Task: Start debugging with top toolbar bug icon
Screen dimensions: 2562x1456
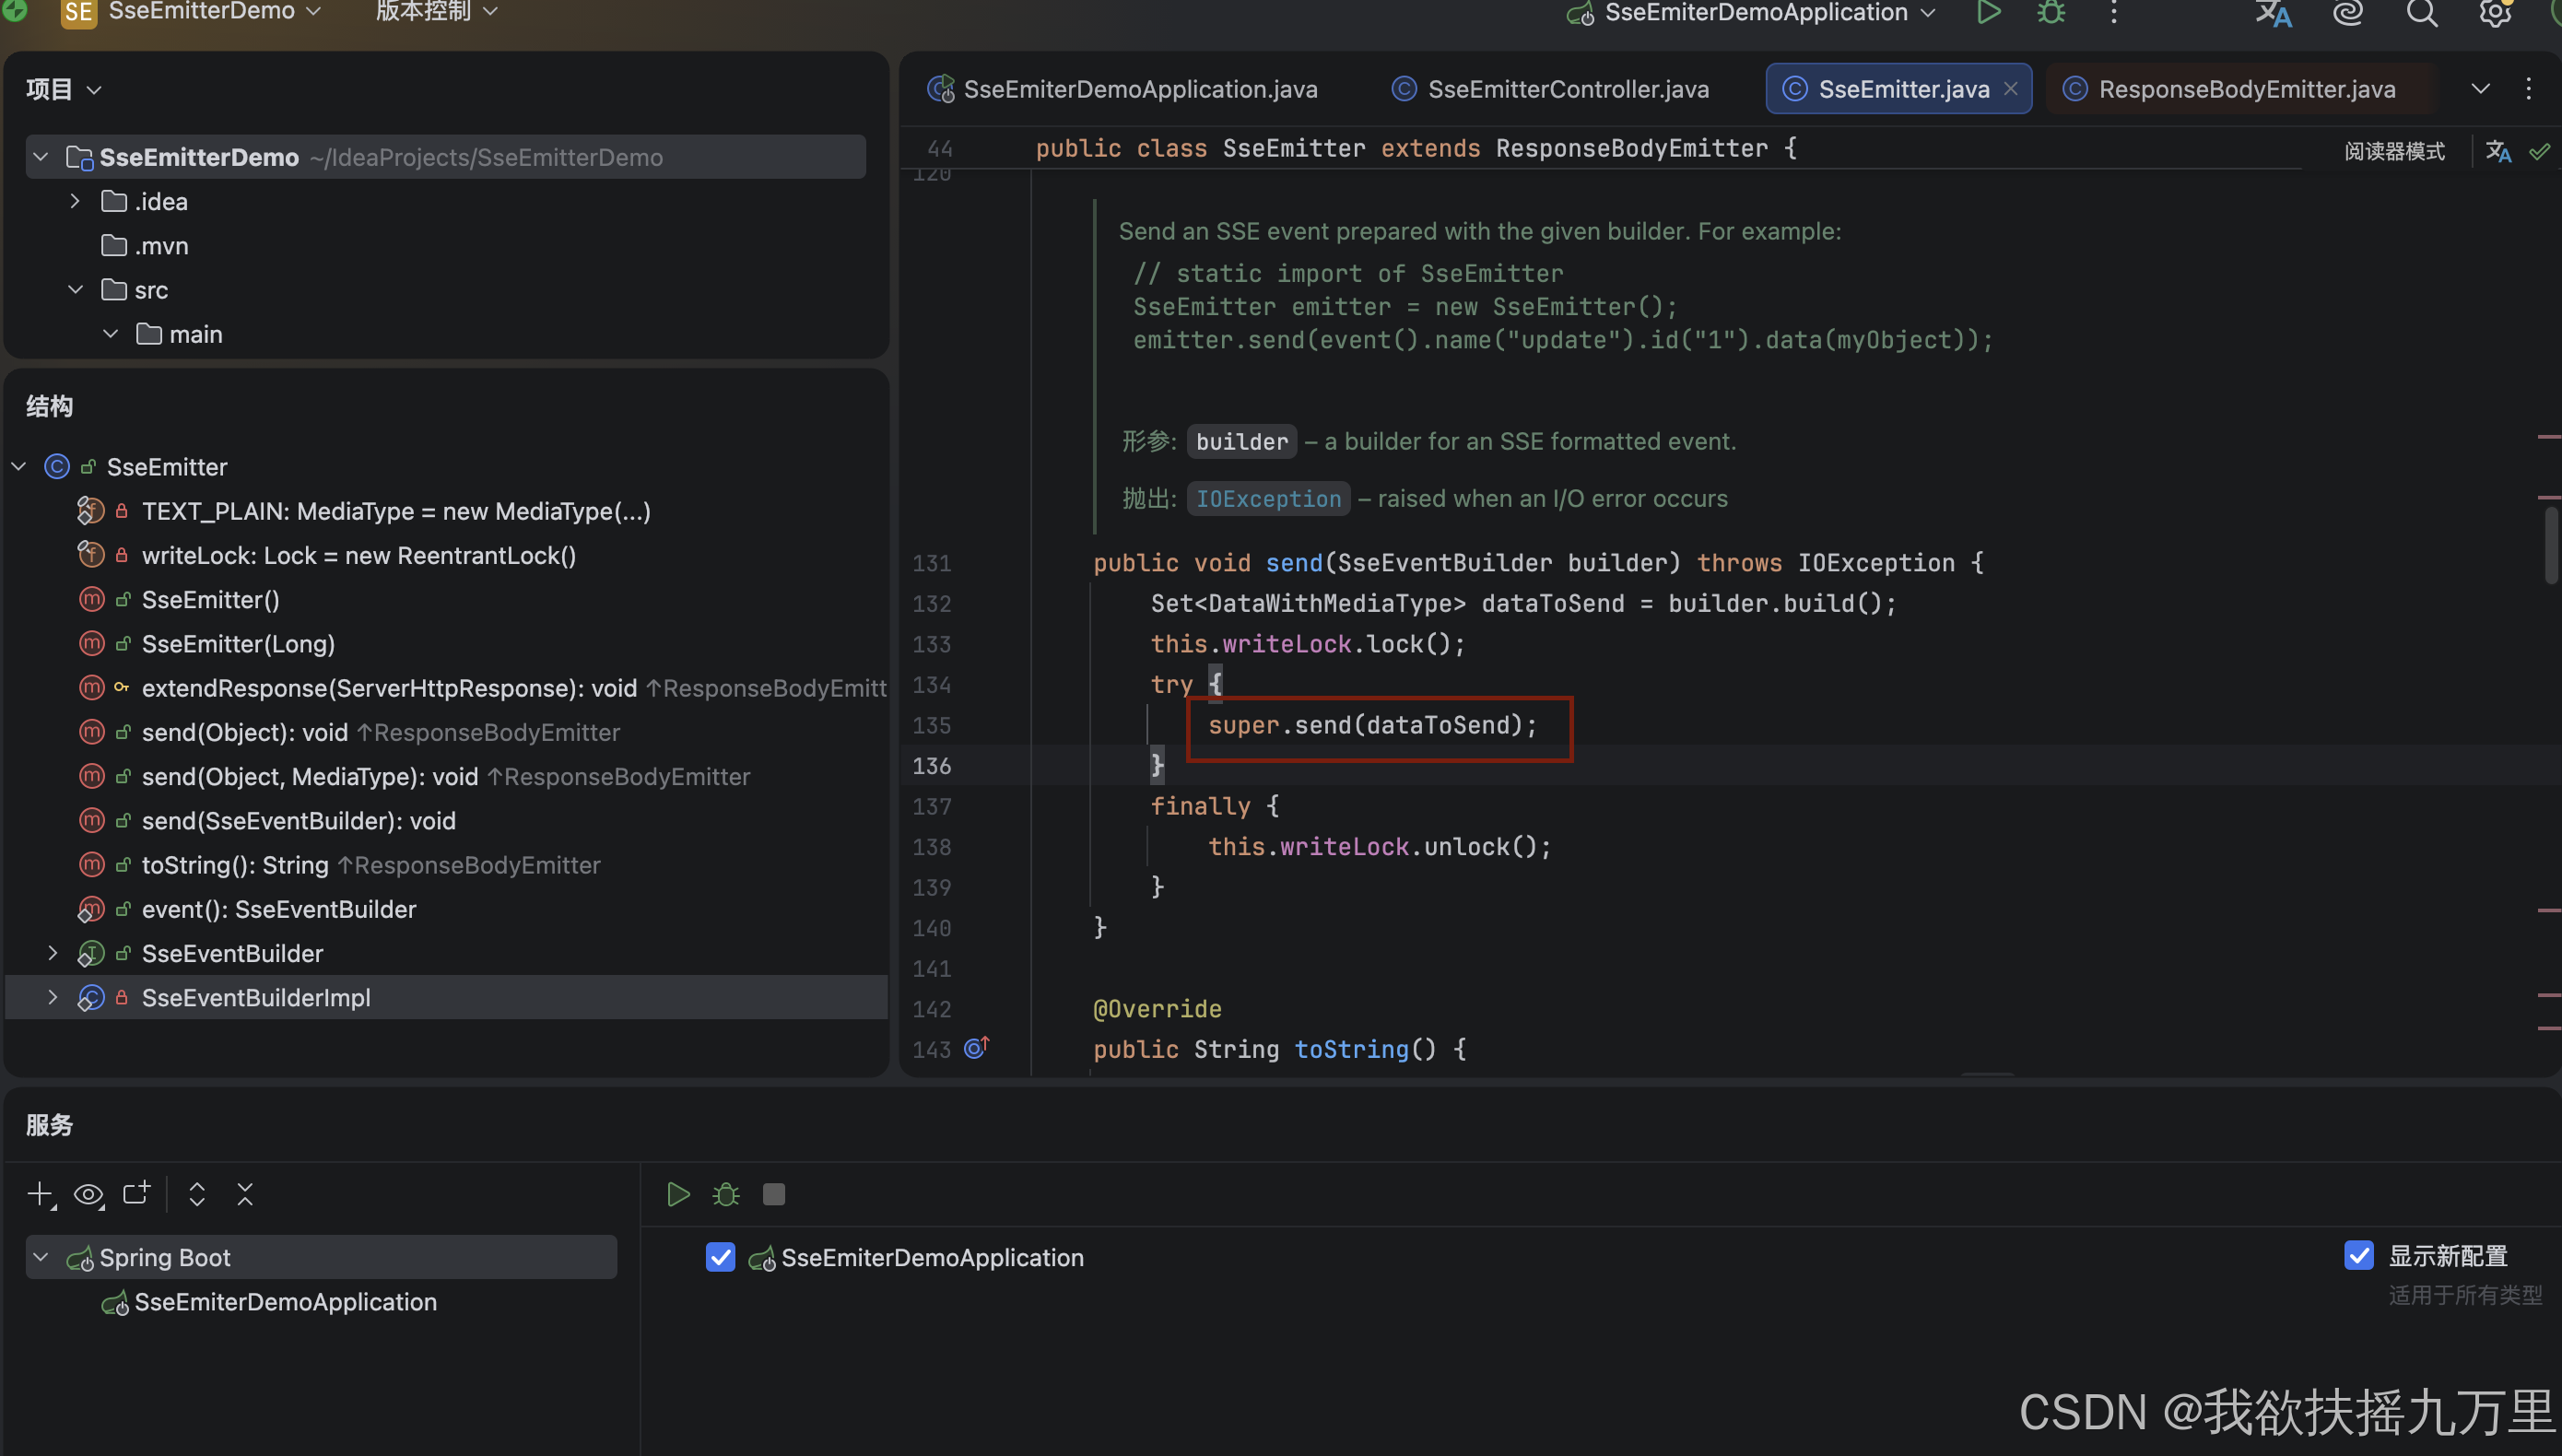Action: [x=2051, y=13]
